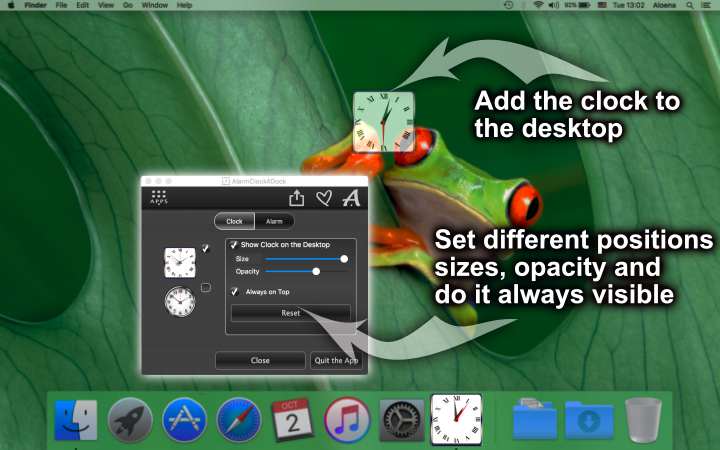Open the Calendar Dock icon
This screenshot has height=450, width=720.
(x=292, y=420)
